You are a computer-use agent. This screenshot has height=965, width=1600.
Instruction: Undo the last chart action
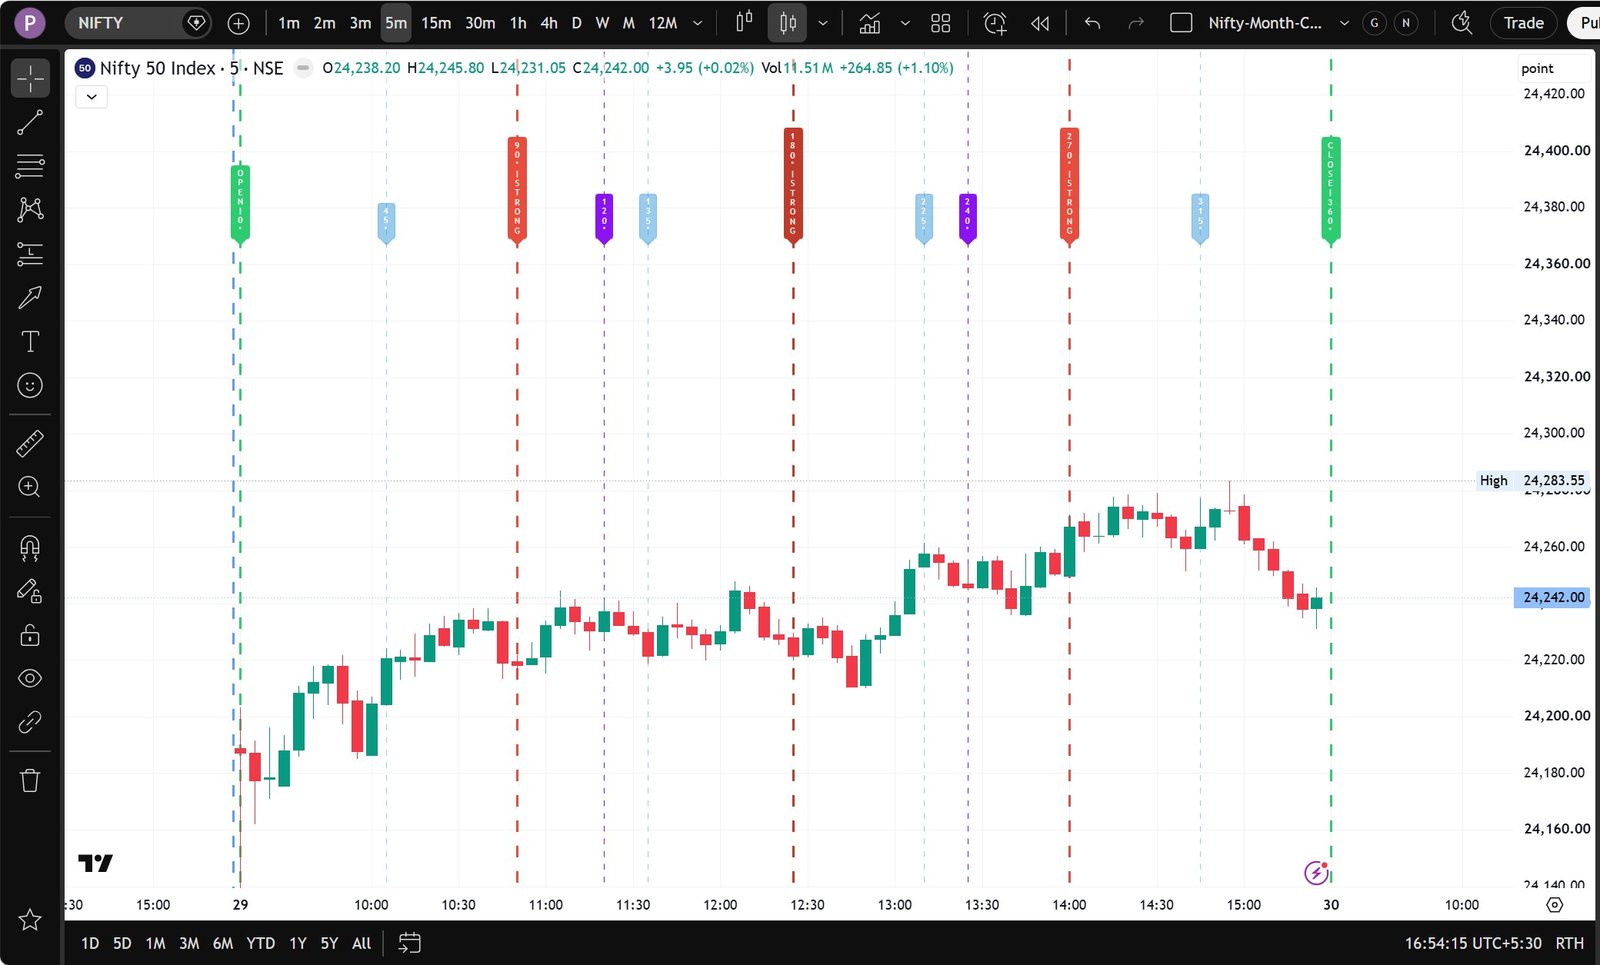(x=1092, y=23)
